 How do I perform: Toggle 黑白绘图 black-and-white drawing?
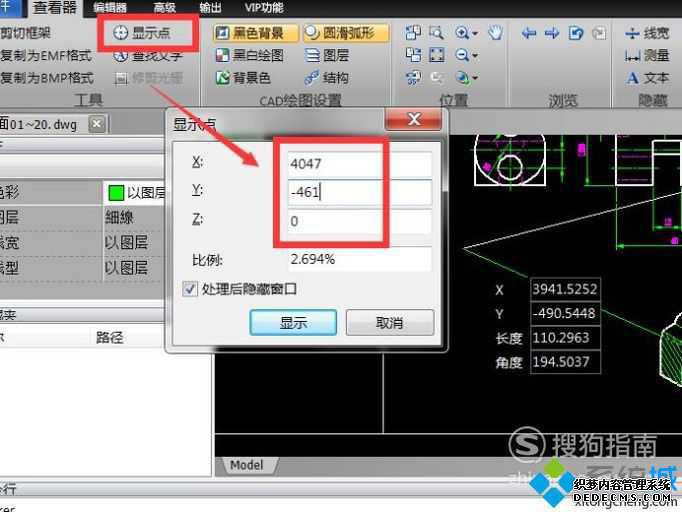pos(250,55)
